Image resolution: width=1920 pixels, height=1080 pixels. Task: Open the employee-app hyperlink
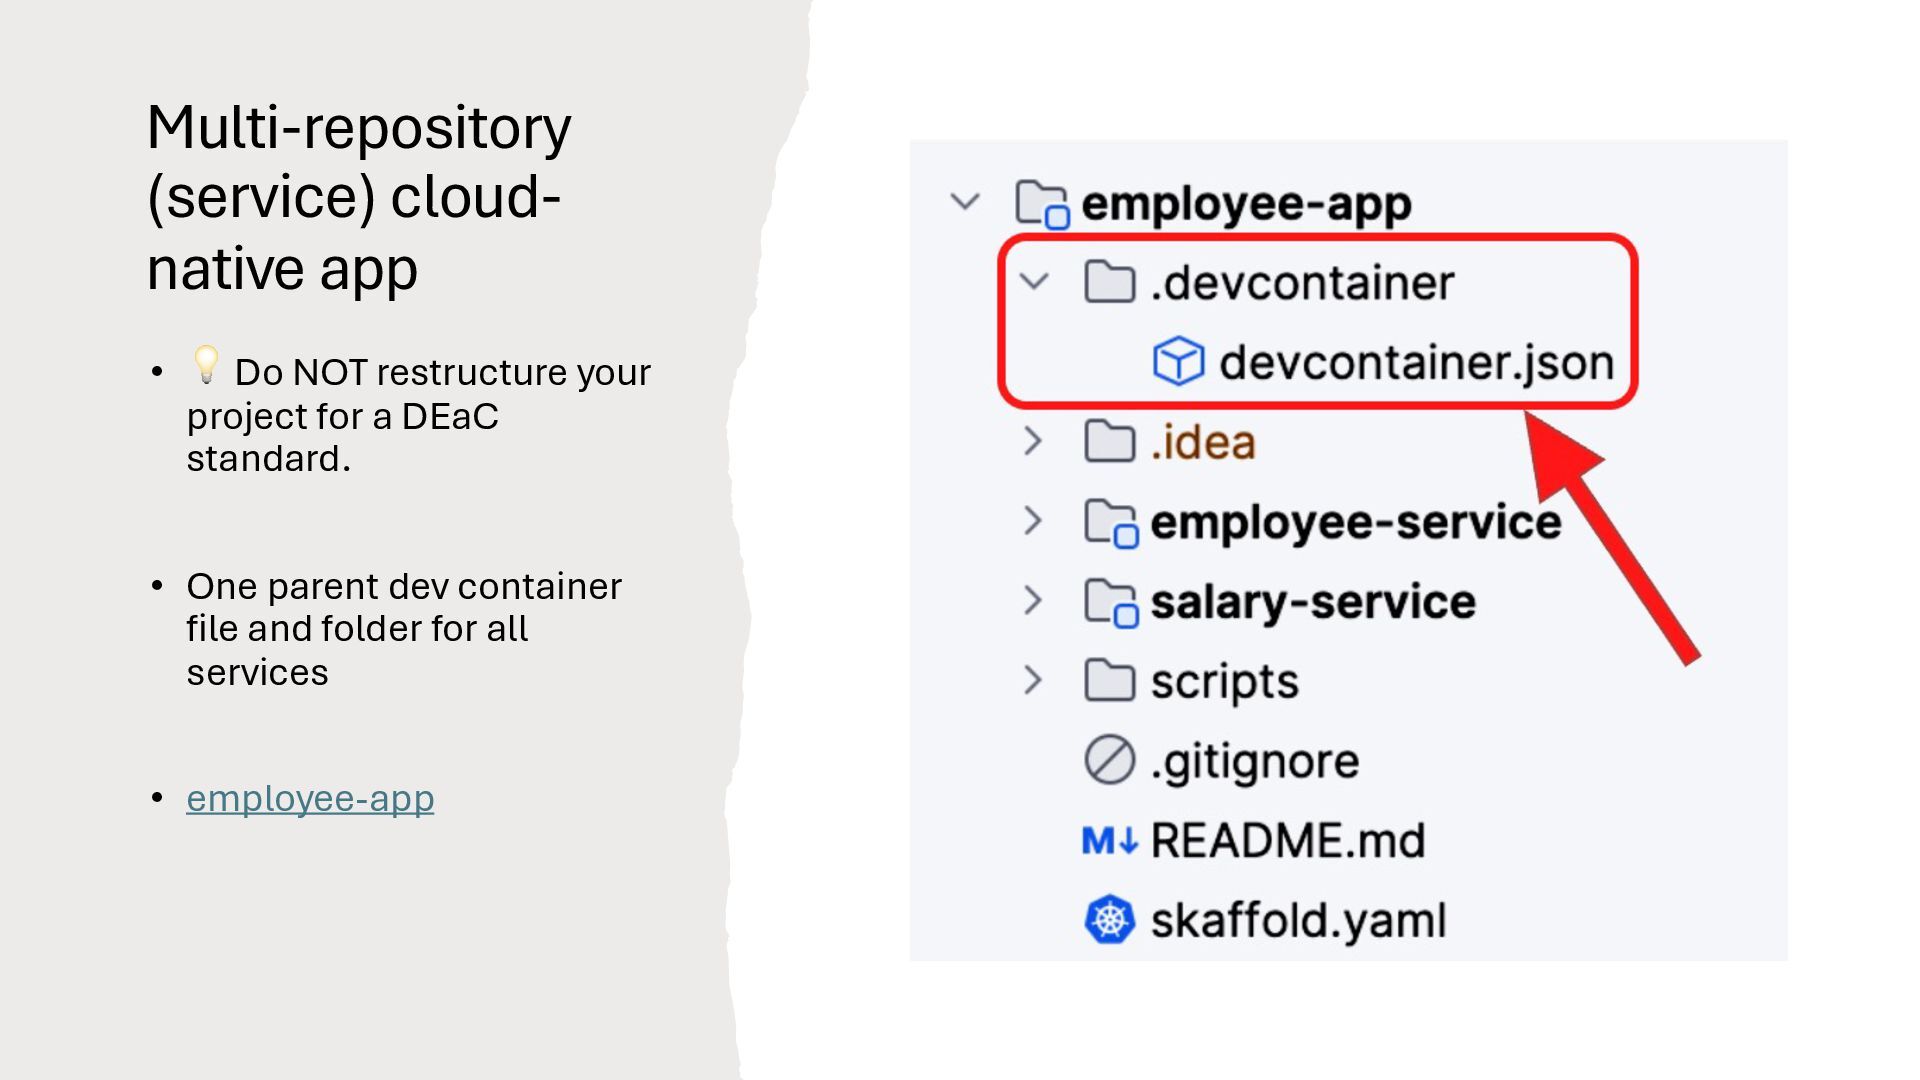(310, 799)
